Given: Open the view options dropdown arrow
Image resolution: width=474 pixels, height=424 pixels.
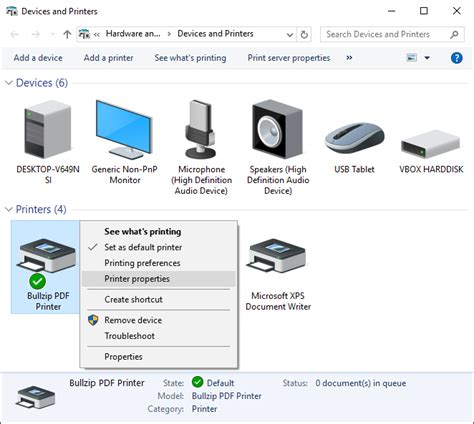Looking at the screenshot, I should (427, 58).
